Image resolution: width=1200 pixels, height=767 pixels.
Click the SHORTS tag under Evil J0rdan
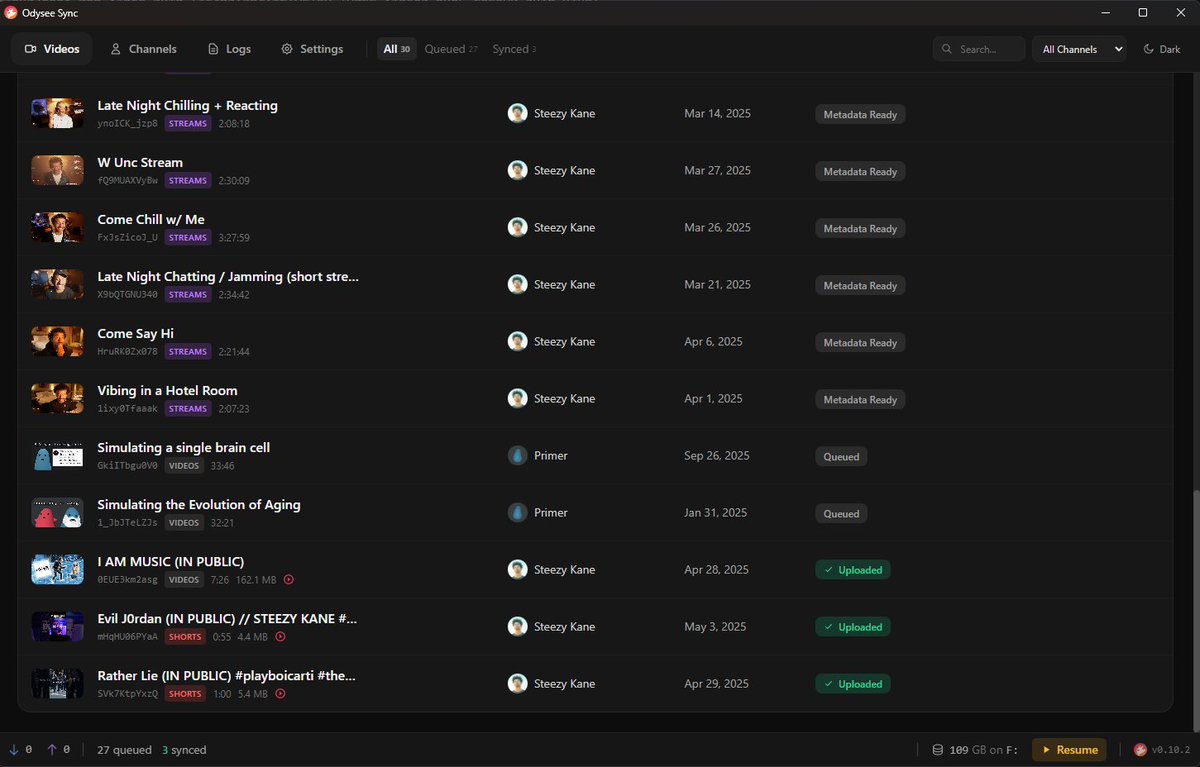tap(185, 637)
